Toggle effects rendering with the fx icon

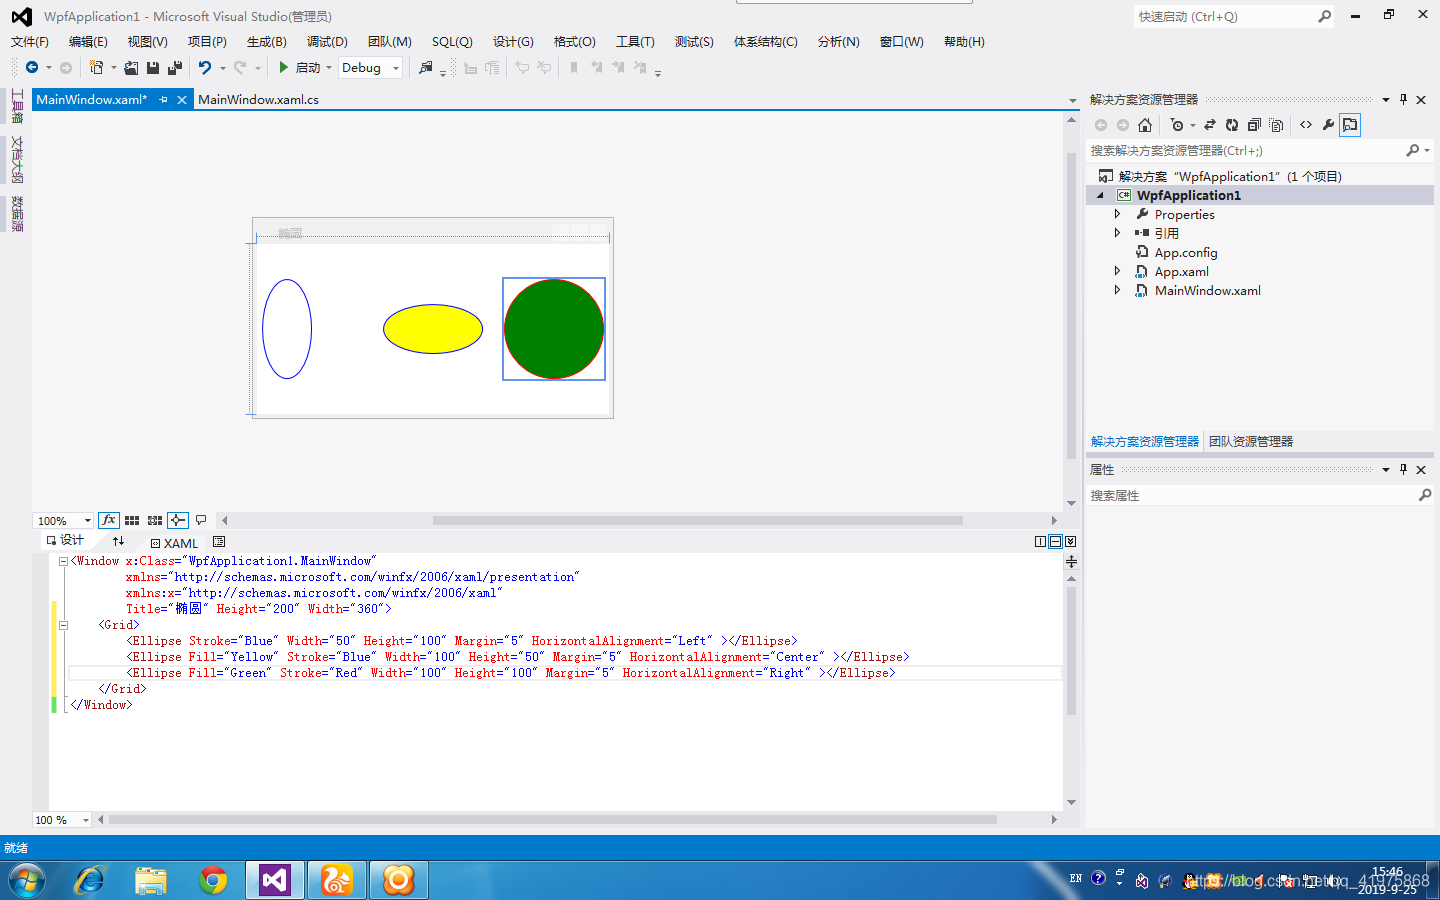pos(109,520)
